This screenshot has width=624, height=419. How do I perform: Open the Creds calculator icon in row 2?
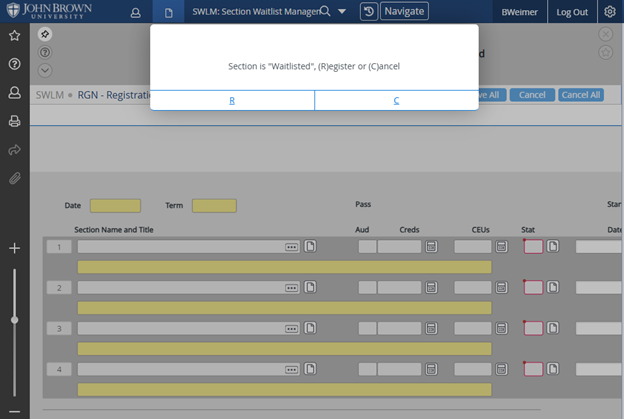431,287
